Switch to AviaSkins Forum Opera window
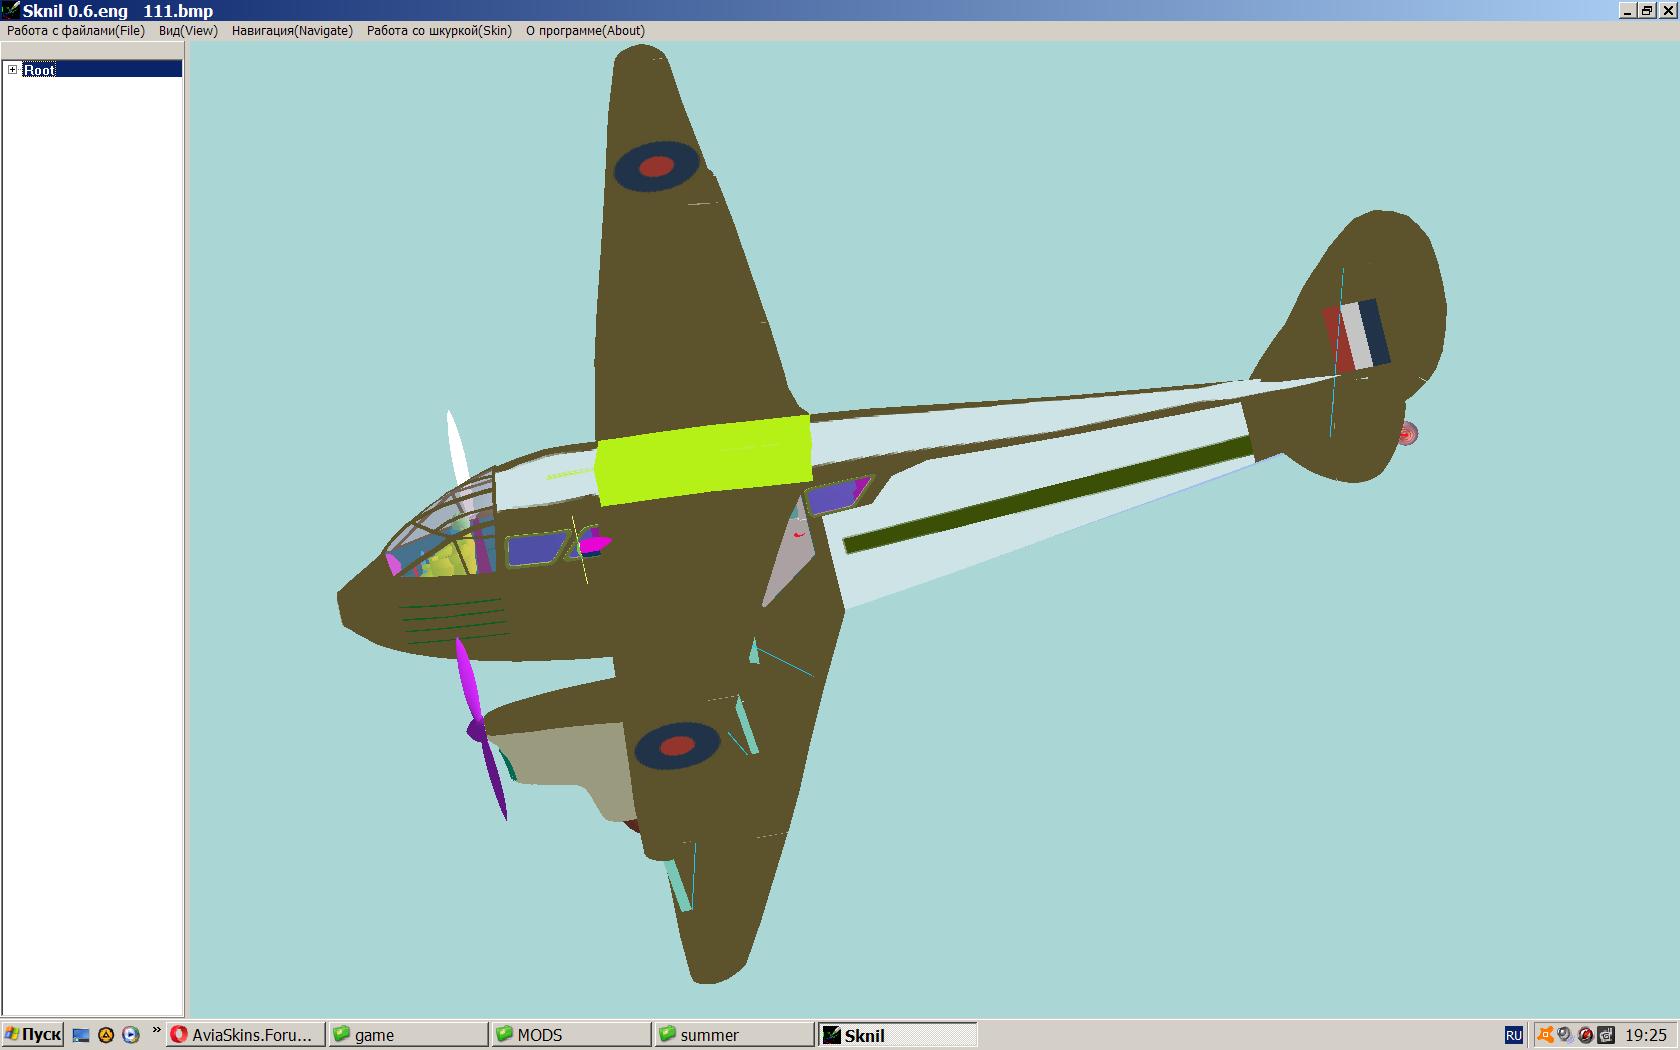Screen dimensions: 1680x1050 click(x=247, y=1035)
